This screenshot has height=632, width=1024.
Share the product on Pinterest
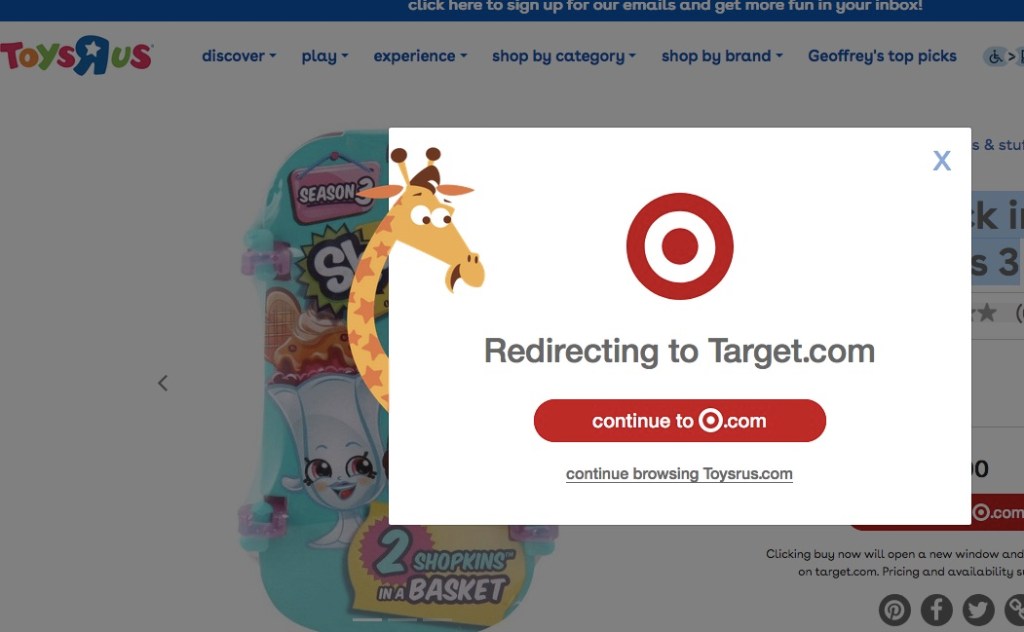tap(894, 610)
